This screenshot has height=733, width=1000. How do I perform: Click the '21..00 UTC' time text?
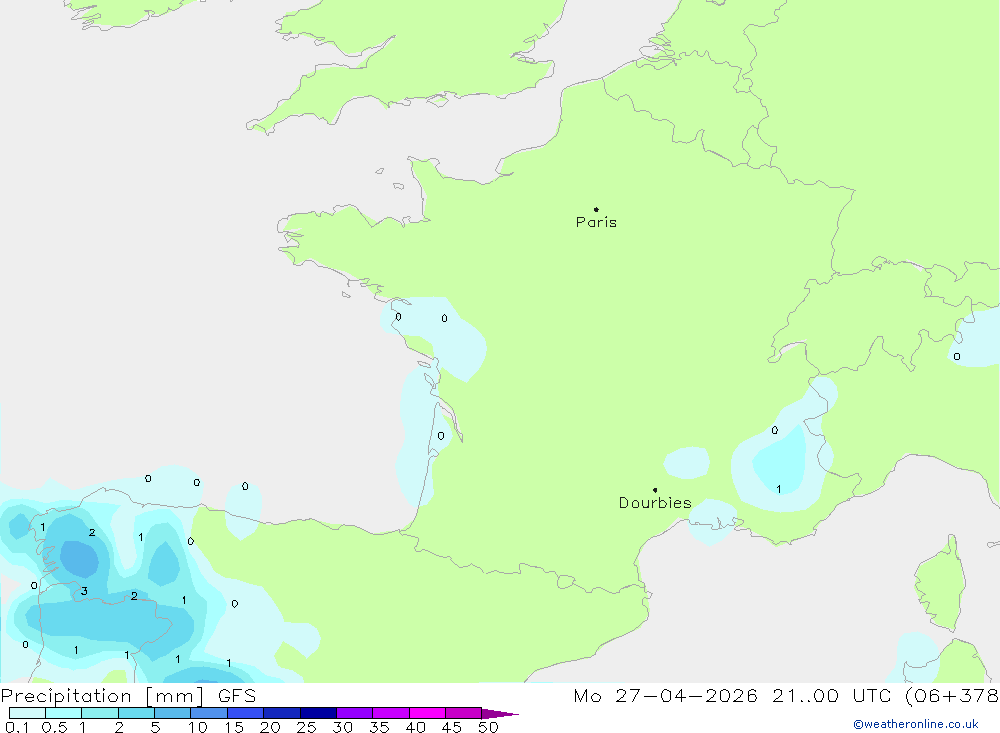832,695
